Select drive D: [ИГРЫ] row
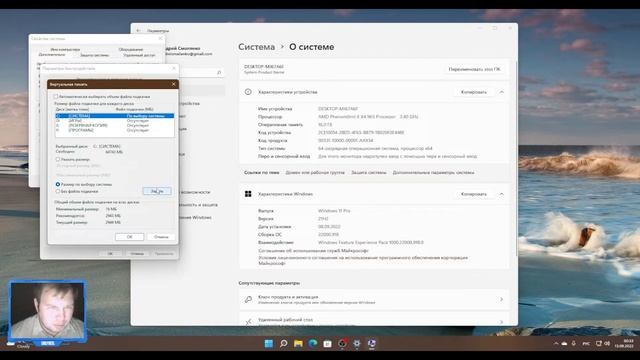Screen dimensions: 640x360 pyautogui.click(x=115, y=121)
